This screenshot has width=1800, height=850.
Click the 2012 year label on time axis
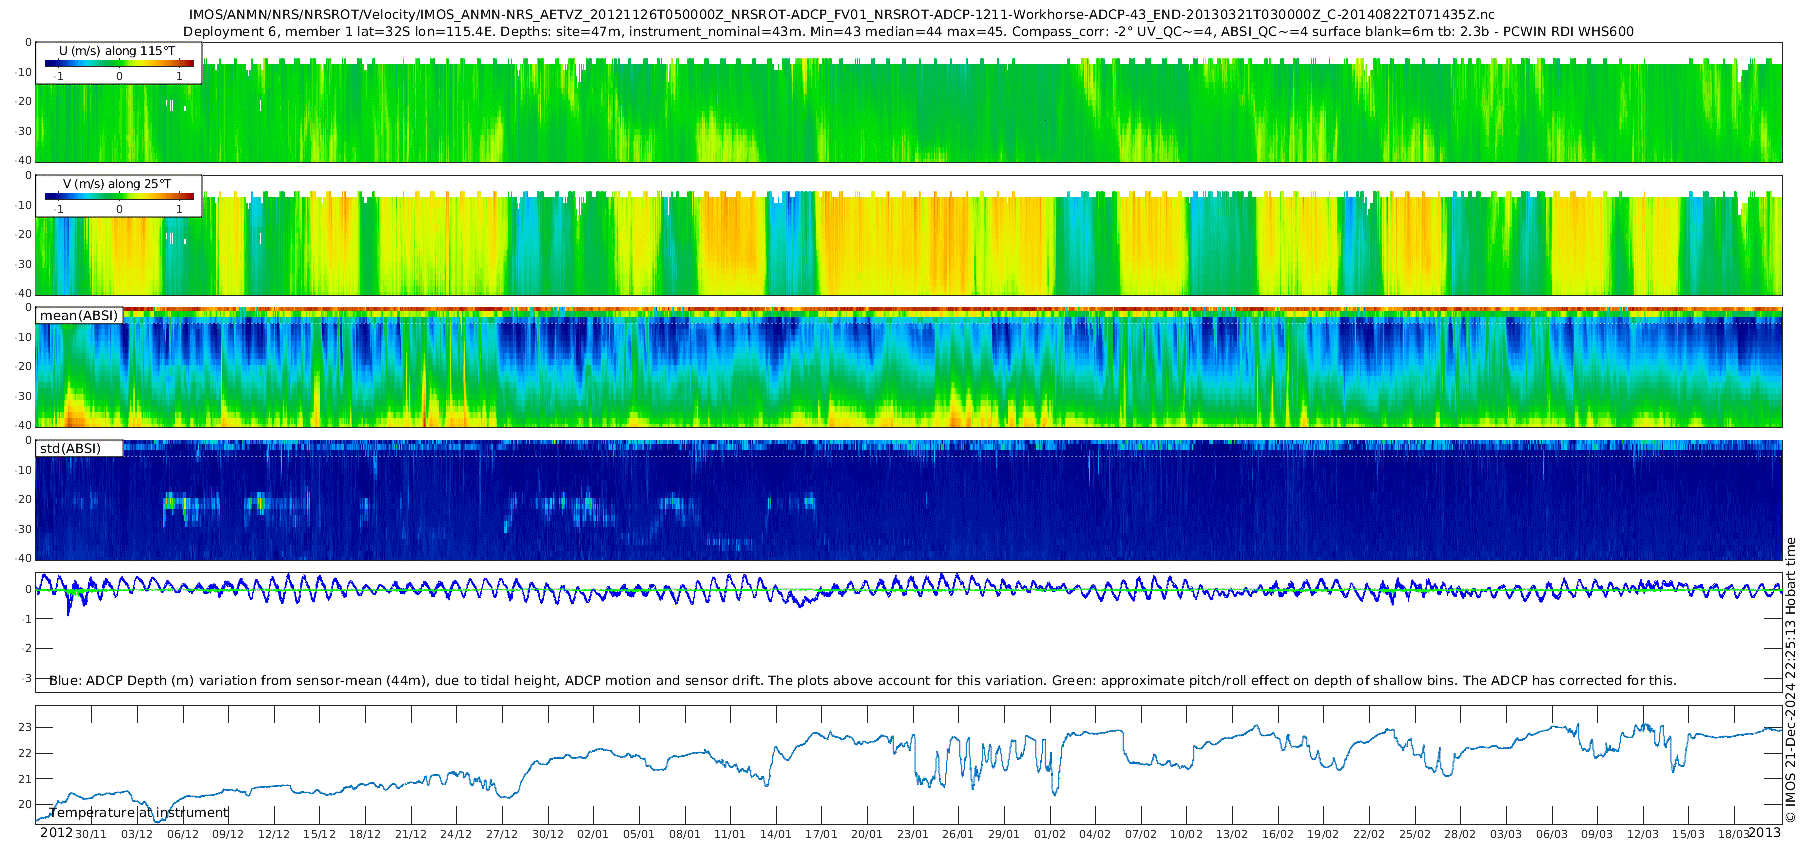pyautogui.click(x=56, y=833)
